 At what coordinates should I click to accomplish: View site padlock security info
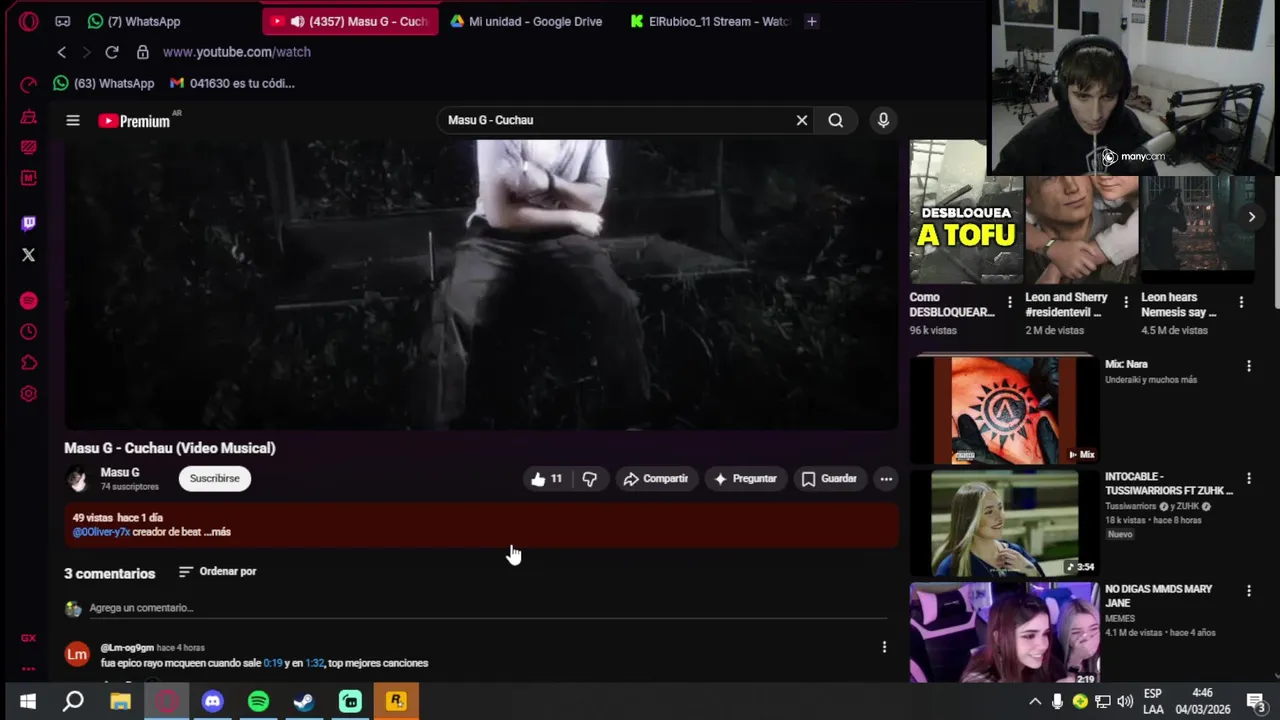143,52
